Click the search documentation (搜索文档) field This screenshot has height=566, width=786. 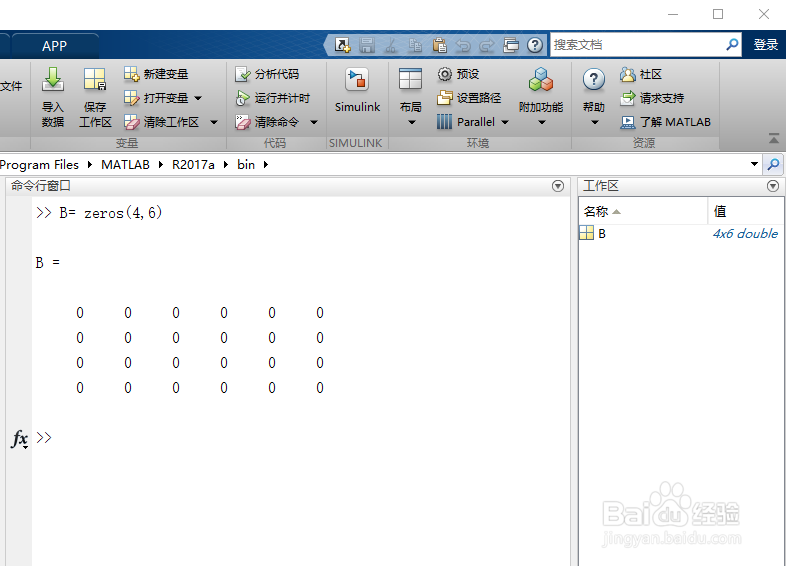(x=637, y=45)
